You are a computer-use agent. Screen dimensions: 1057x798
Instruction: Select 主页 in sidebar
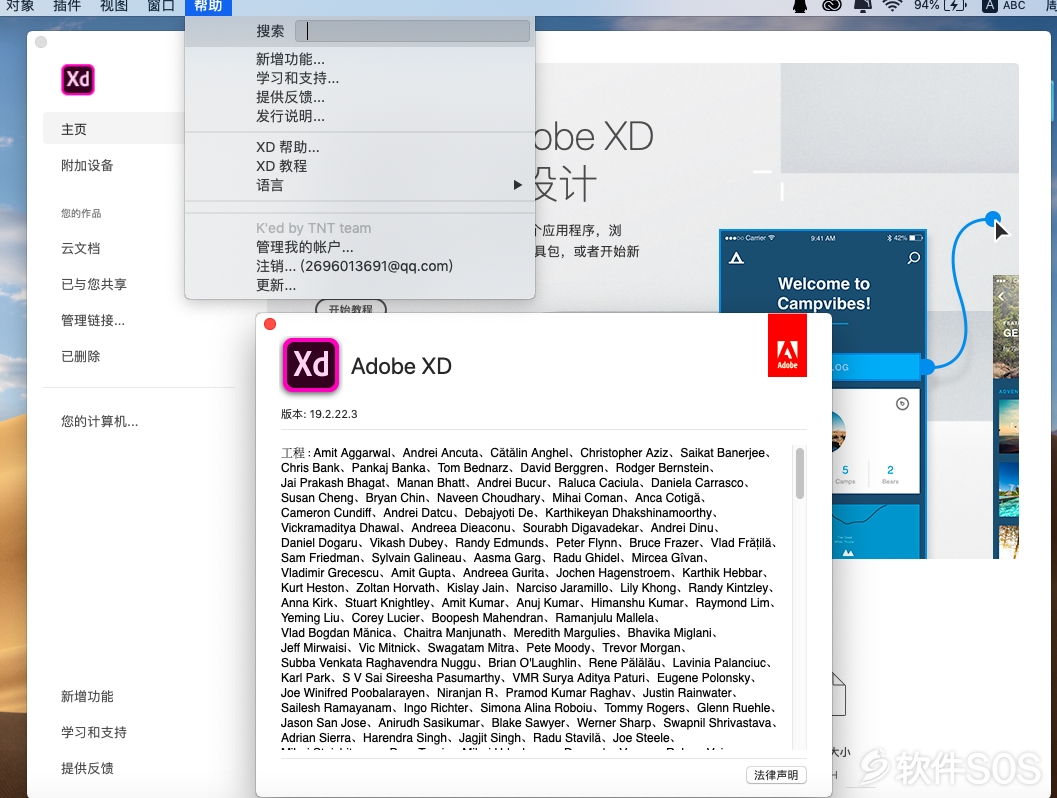(x=114, y=129)
